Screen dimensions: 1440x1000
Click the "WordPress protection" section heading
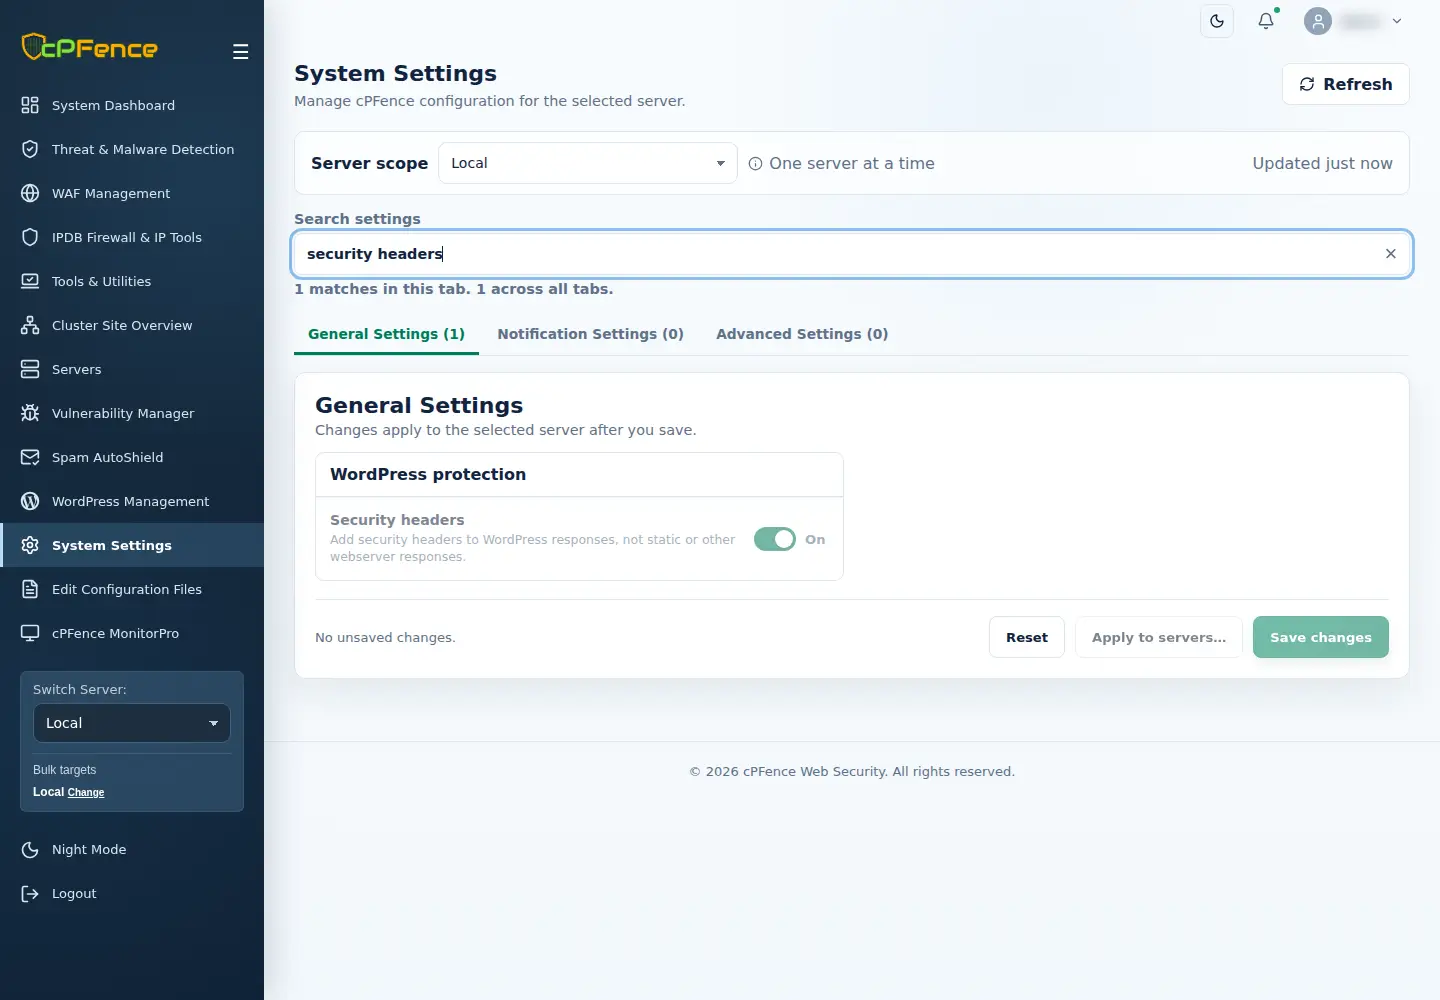coord(428,474)
